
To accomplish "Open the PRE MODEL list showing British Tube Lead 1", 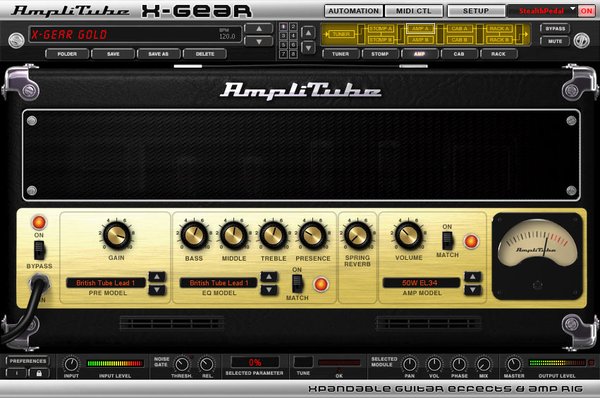I will pos(106,283).
